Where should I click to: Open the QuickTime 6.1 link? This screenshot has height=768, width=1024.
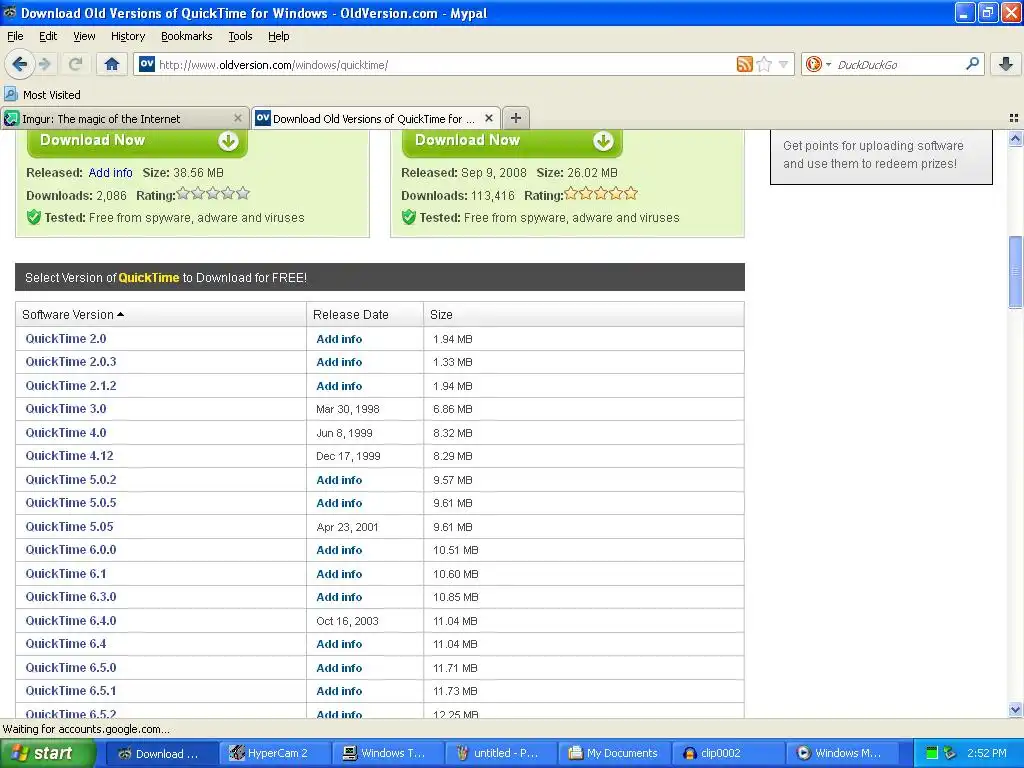tap(65, 573)
